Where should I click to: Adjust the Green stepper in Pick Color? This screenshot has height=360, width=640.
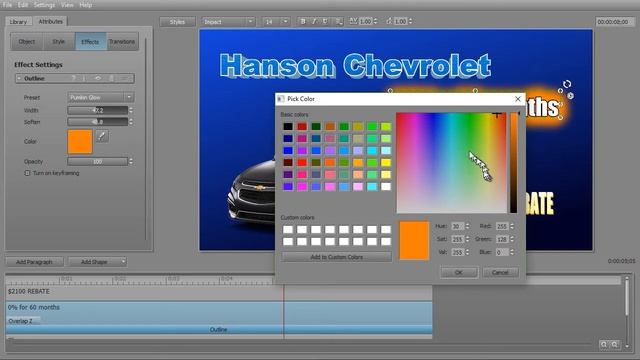coord(512,239)
